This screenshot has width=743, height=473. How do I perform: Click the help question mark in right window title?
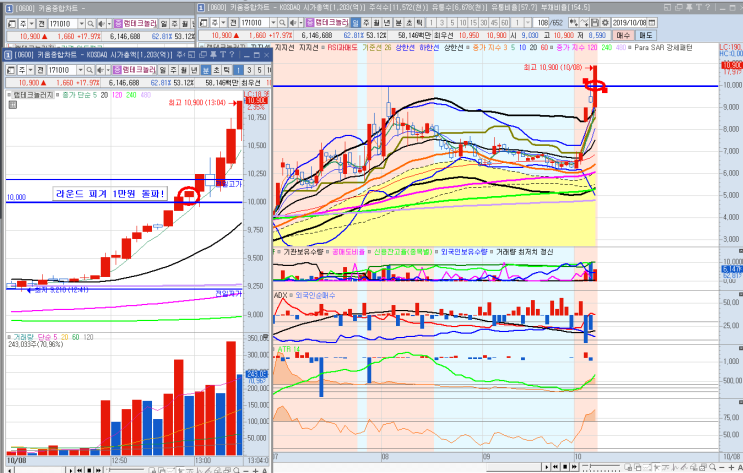tap(707, 7)
